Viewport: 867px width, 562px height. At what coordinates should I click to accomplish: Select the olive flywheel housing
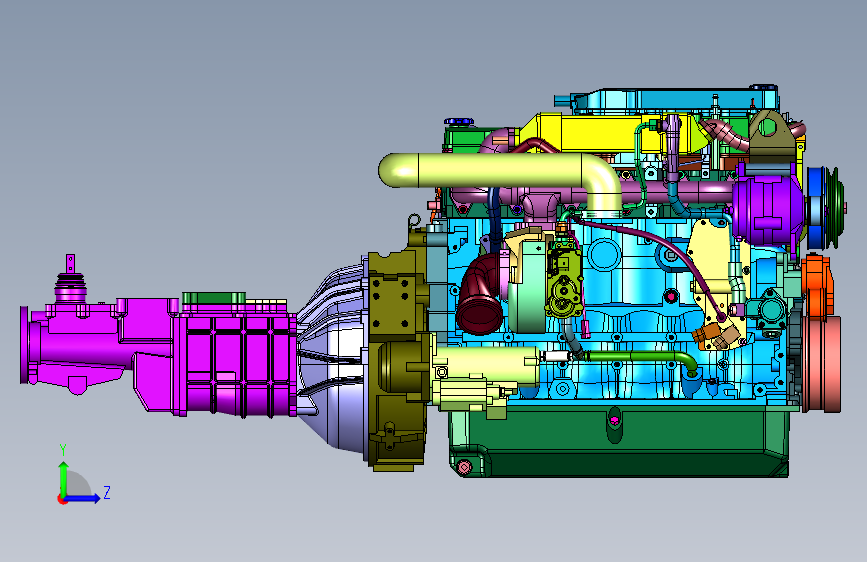click(398, 360)
